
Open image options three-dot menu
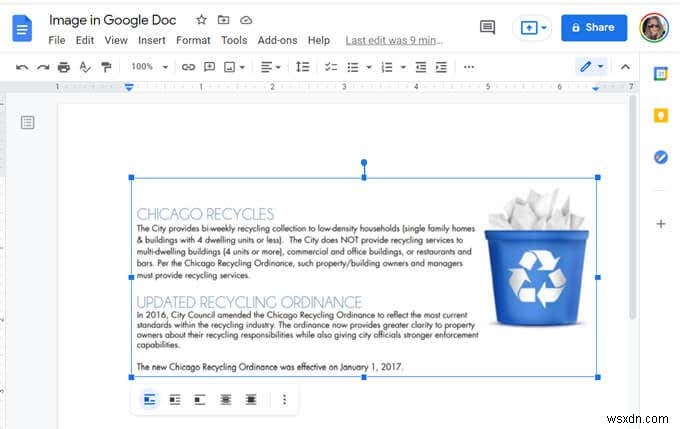pyautogui.click(x=284, y=400)
